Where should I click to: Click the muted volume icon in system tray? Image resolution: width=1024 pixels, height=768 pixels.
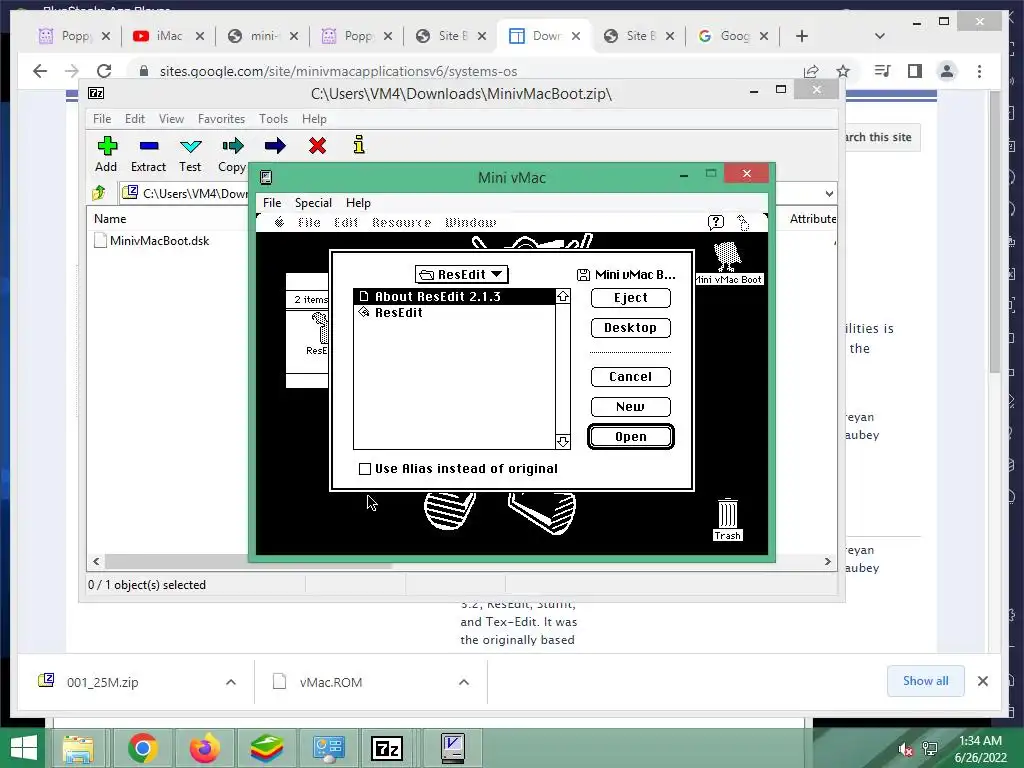point(904,749)
